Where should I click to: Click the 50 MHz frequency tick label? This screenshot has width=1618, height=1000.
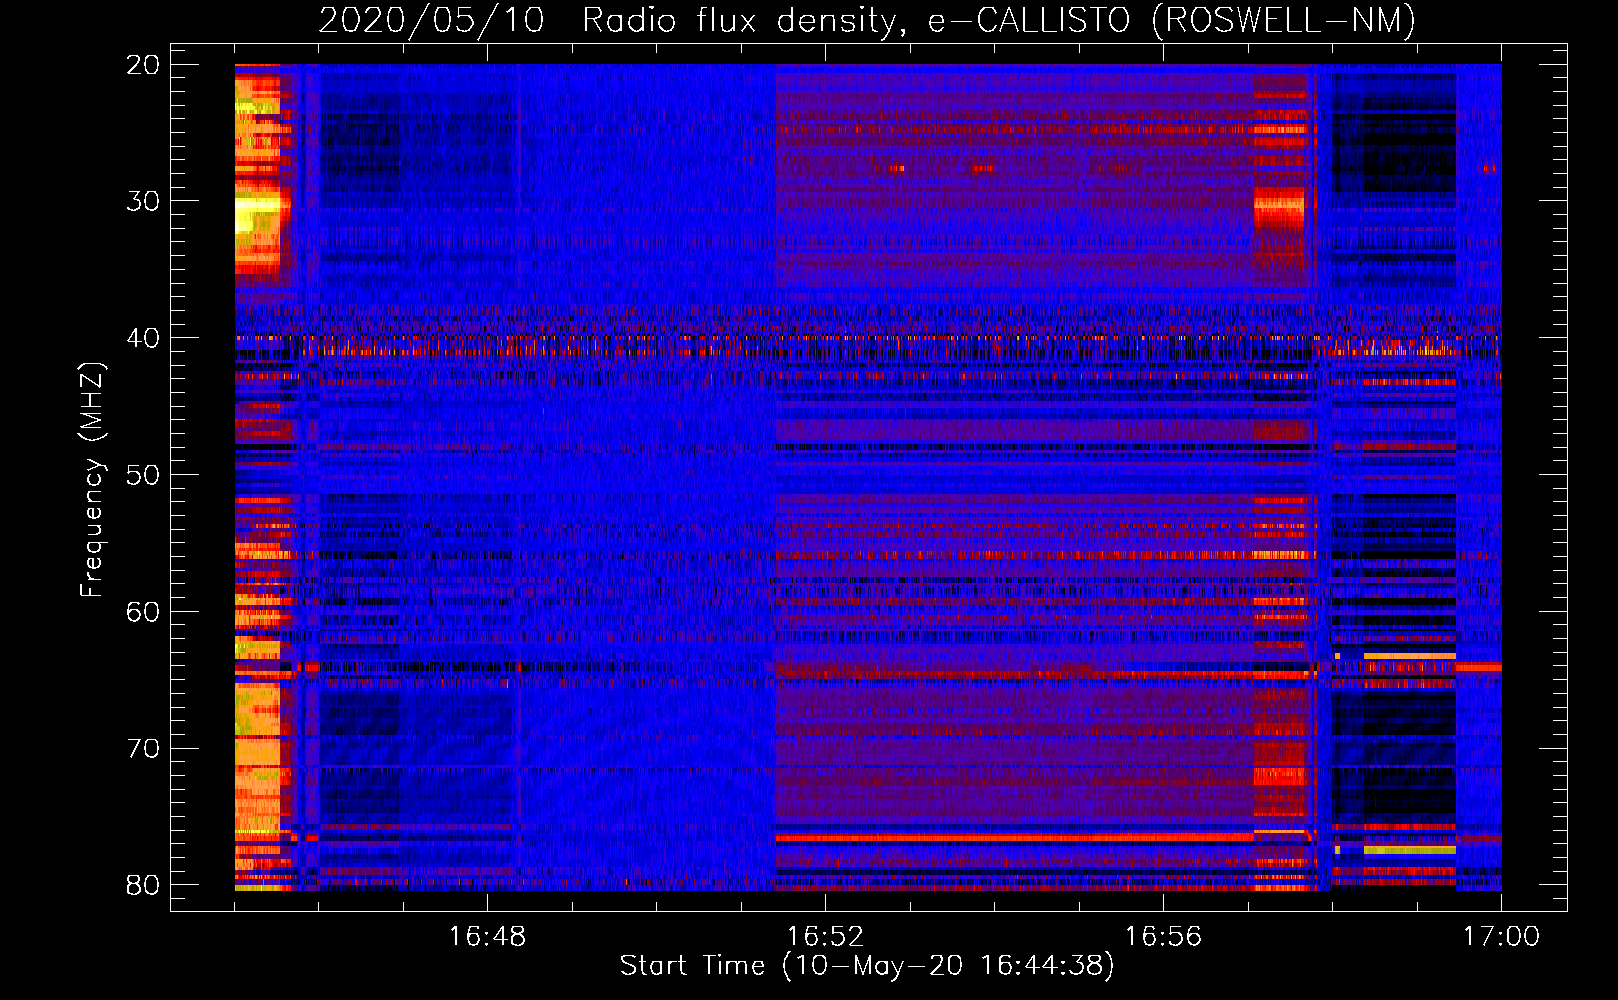143,475
